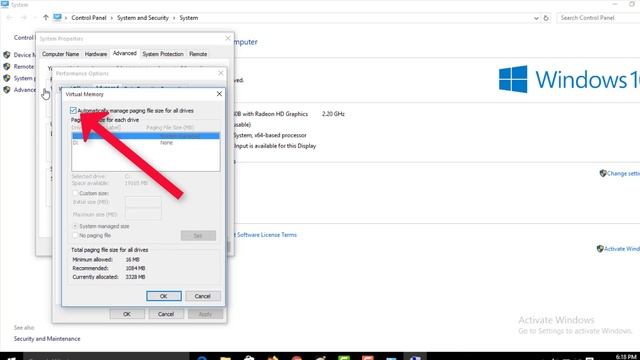Screen dimensions: 640x360
Task: Go back using the back arrow
Action: (9, 18)
